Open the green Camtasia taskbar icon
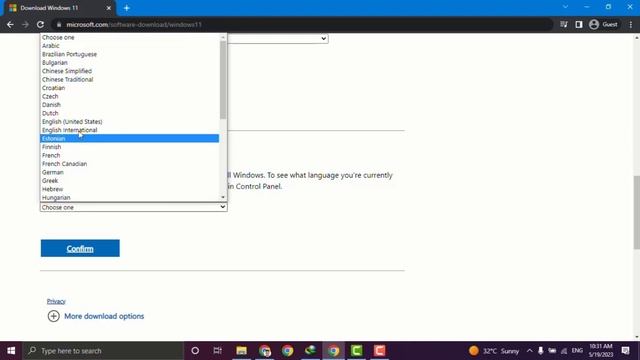640x360 pixels. tap(356, 351)
